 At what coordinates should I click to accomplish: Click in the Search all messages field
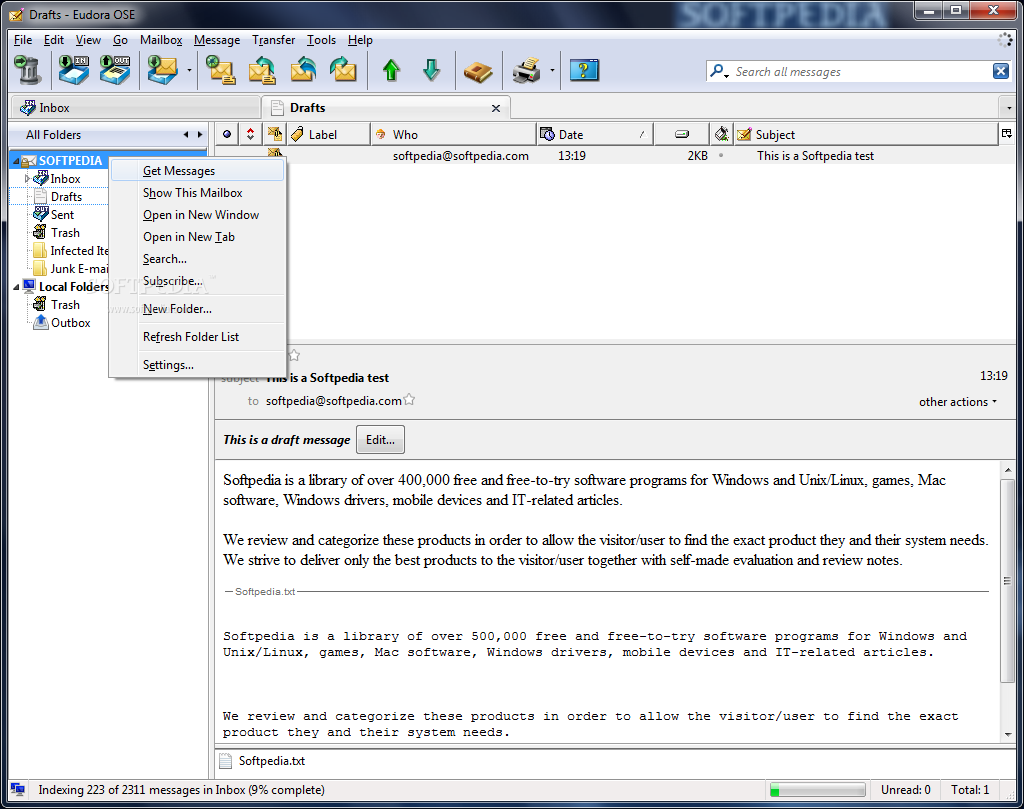[861, 72]
